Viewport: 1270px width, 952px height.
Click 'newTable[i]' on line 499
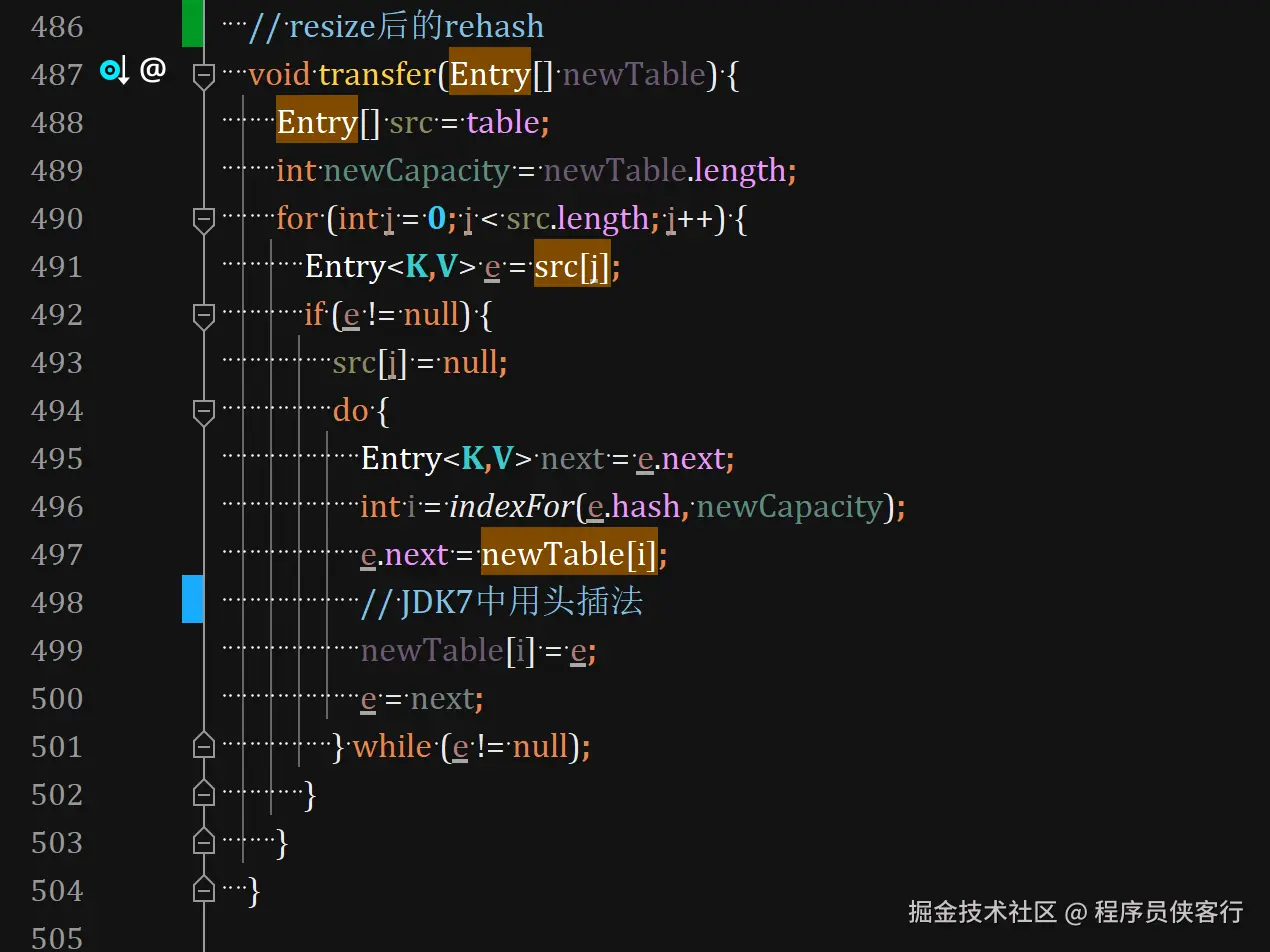point(447,650)
